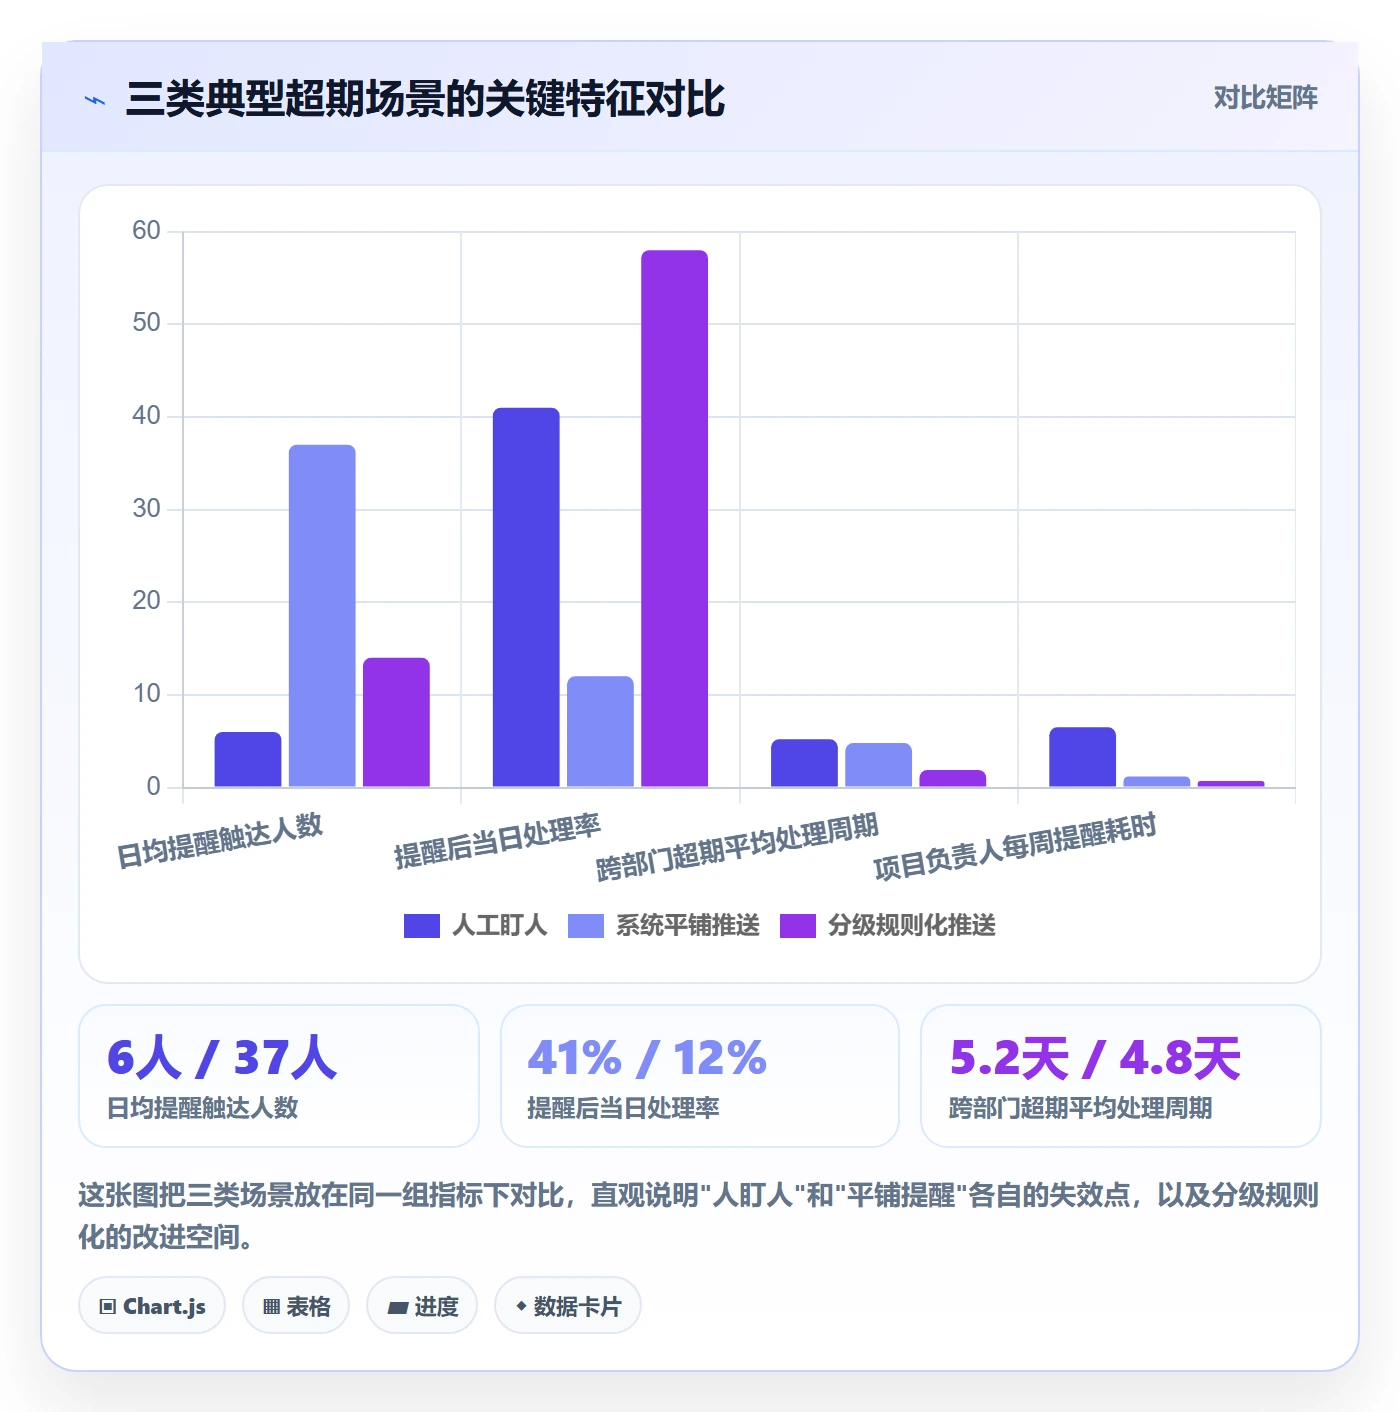This screenshot has height=1412, width=1400.
Task: Click the y-axis value 60
Action: [x=146, y=231]
